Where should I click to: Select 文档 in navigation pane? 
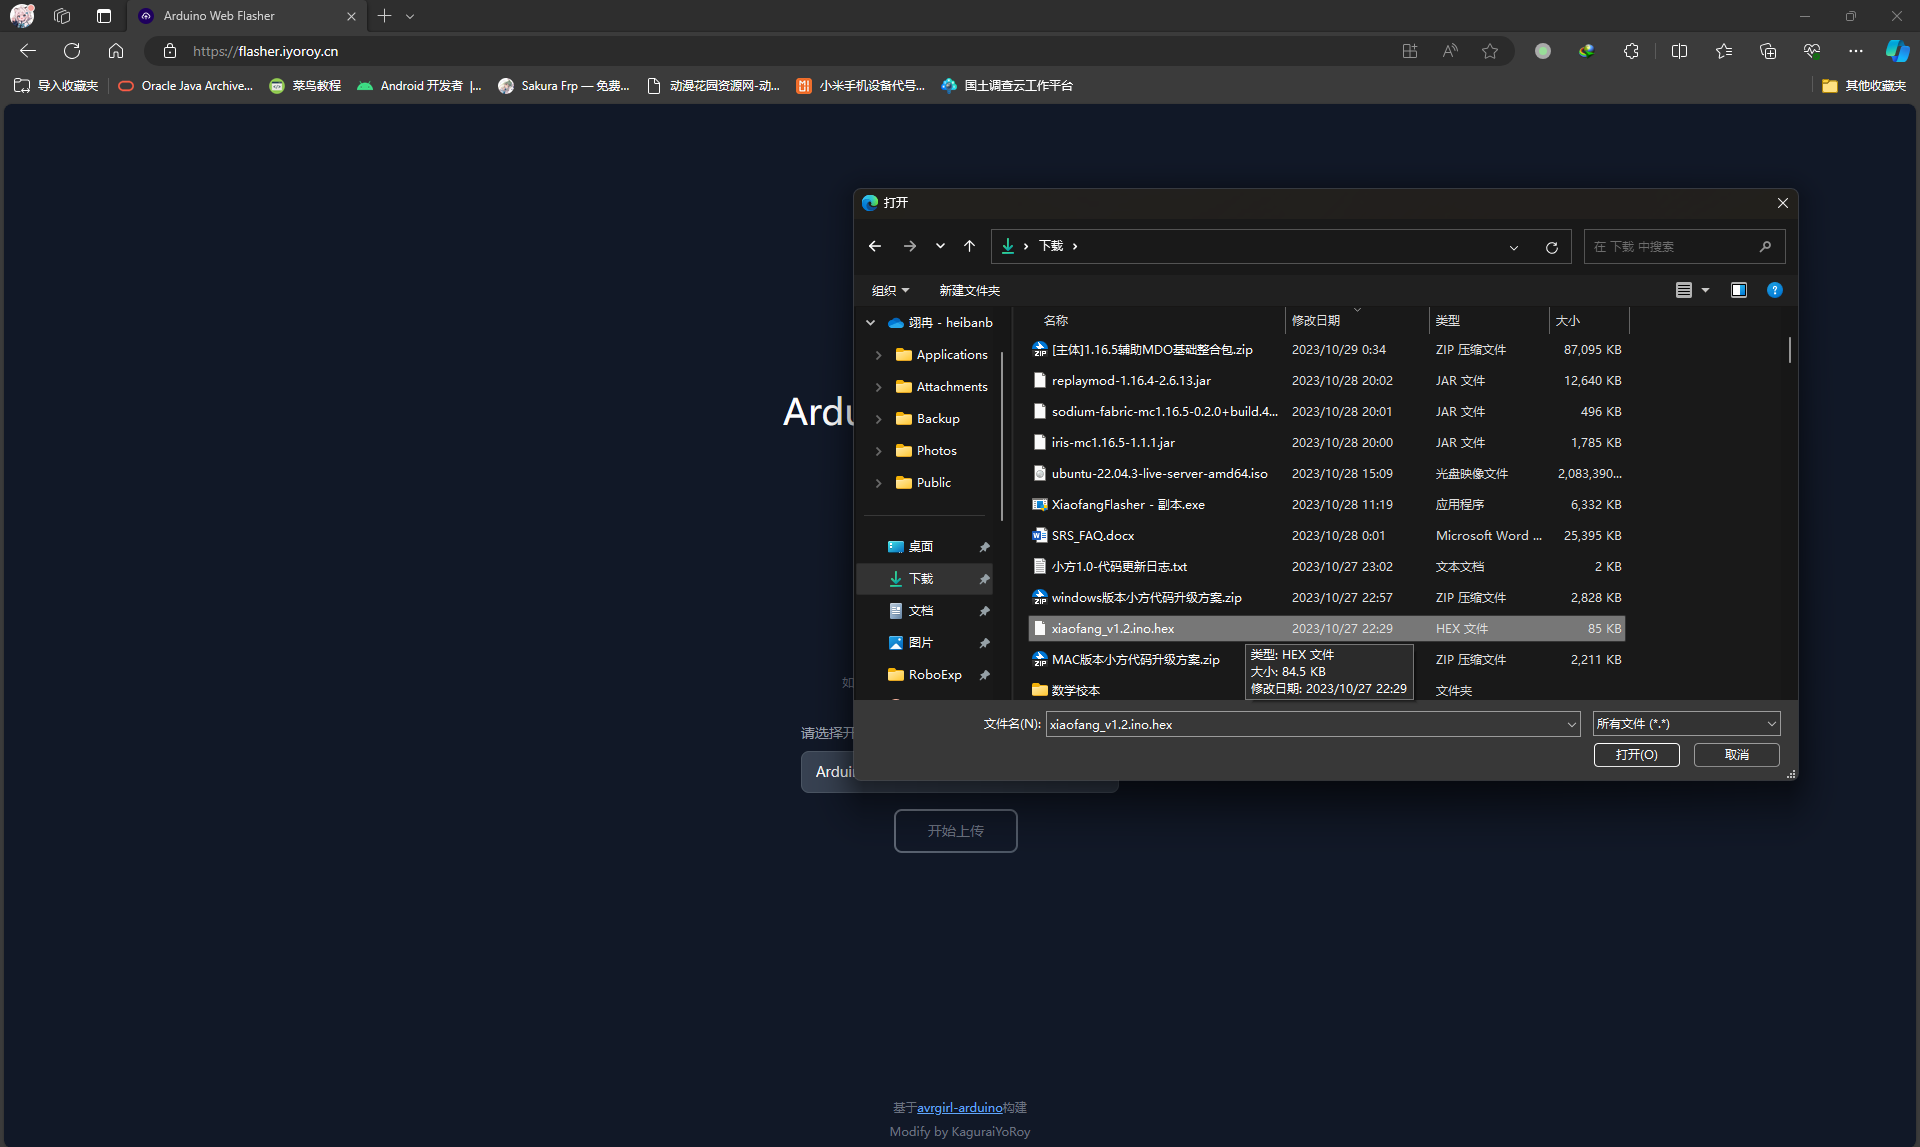[925, 611]
